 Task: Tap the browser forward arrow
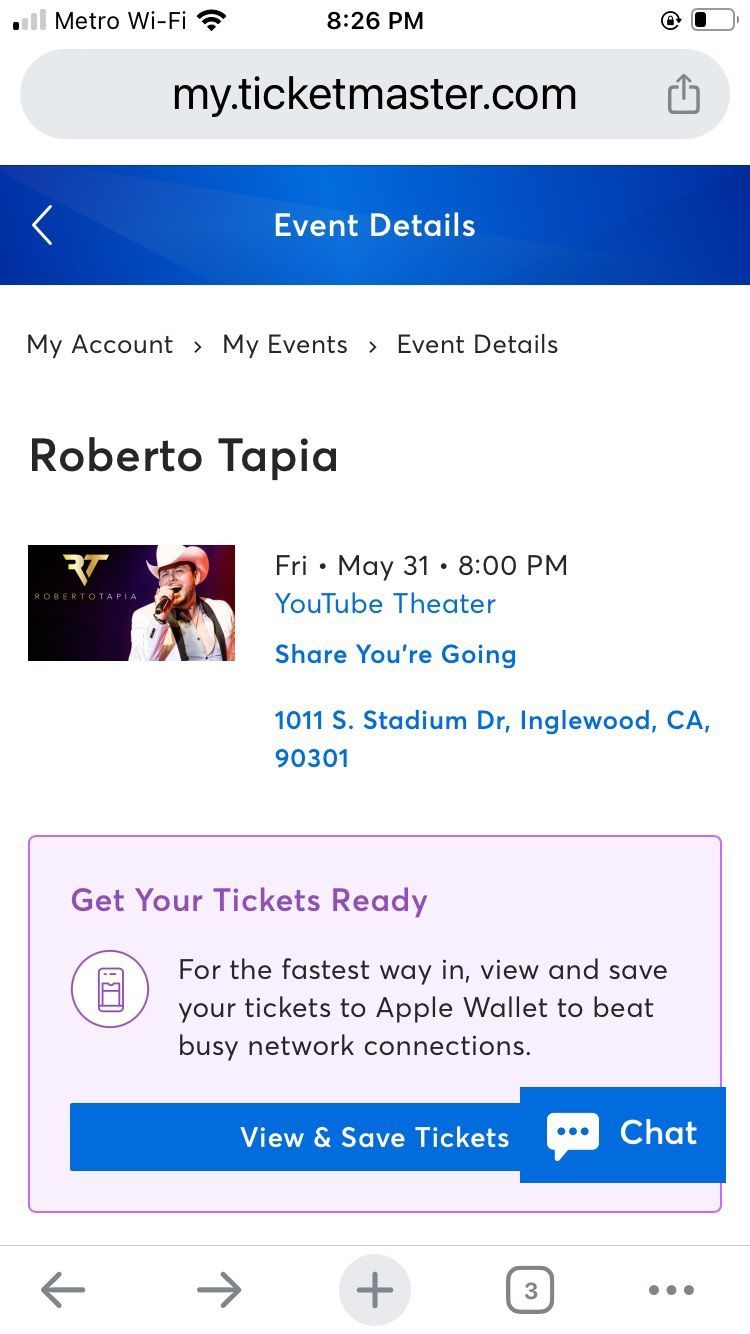pyautogui.click(x=219, y=1290)
